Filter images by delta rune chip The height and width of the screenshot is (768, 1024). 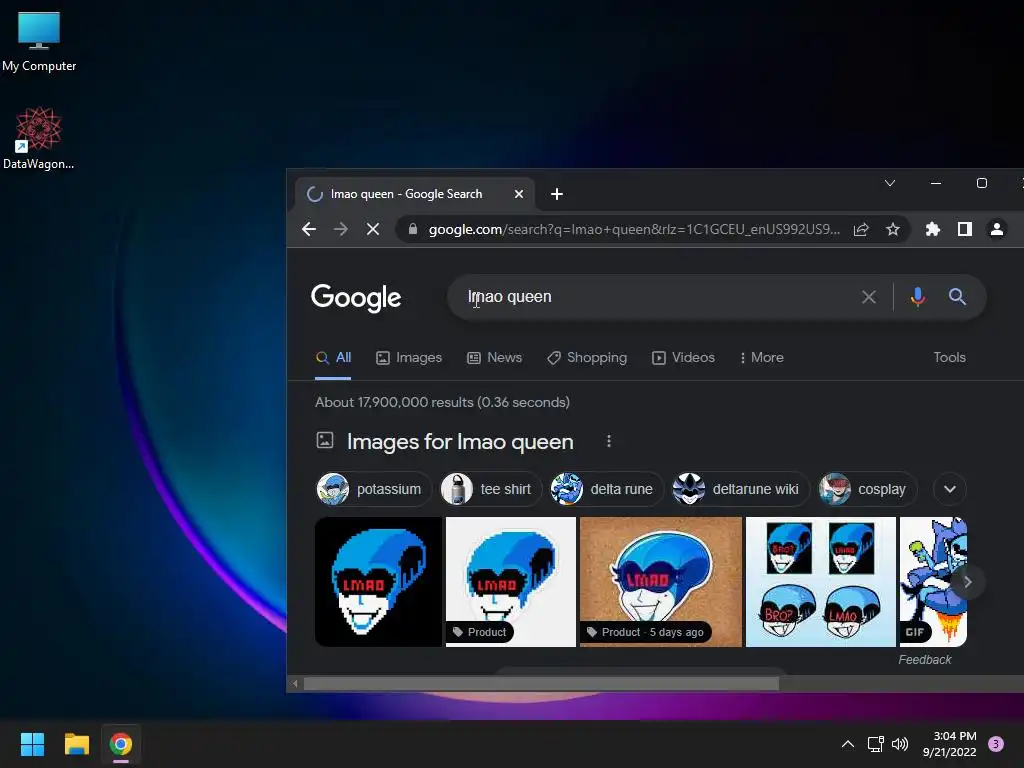[606, 489]
